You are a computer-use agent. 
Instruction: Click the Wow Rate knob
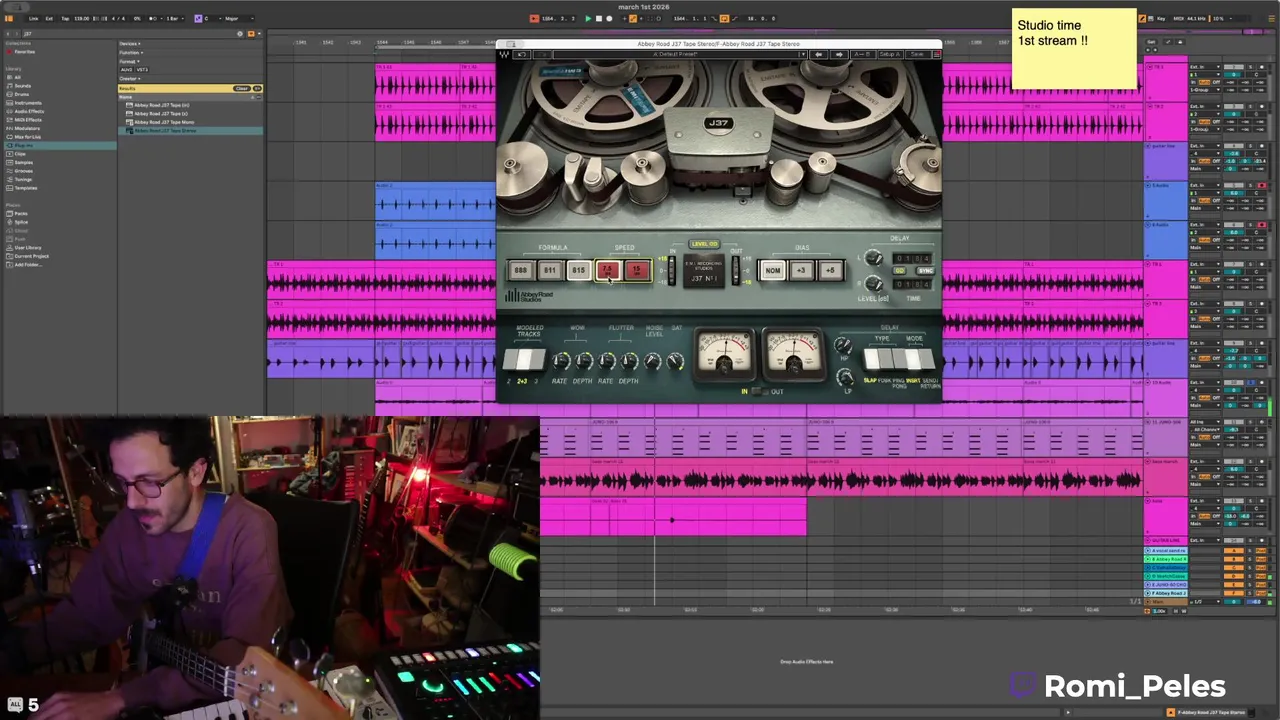pos(561,362)
